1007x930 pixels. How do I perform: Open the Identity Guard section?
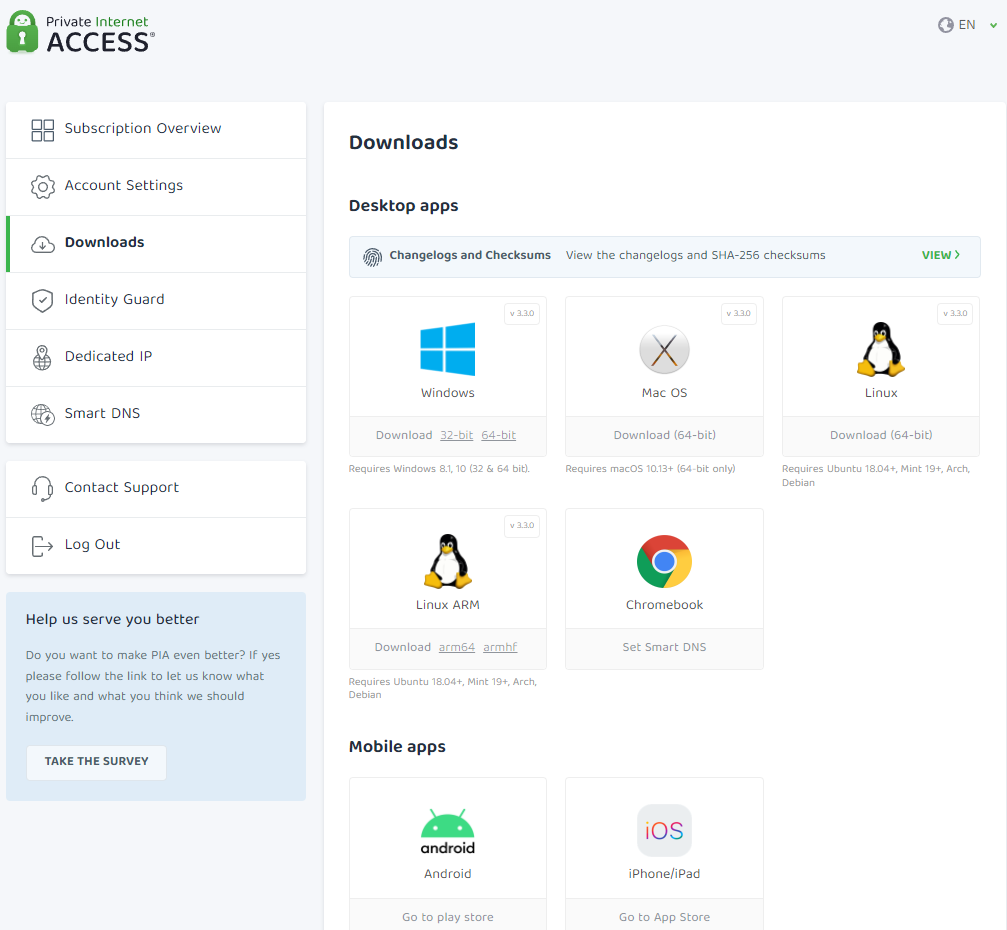click(x=114, y=300)
